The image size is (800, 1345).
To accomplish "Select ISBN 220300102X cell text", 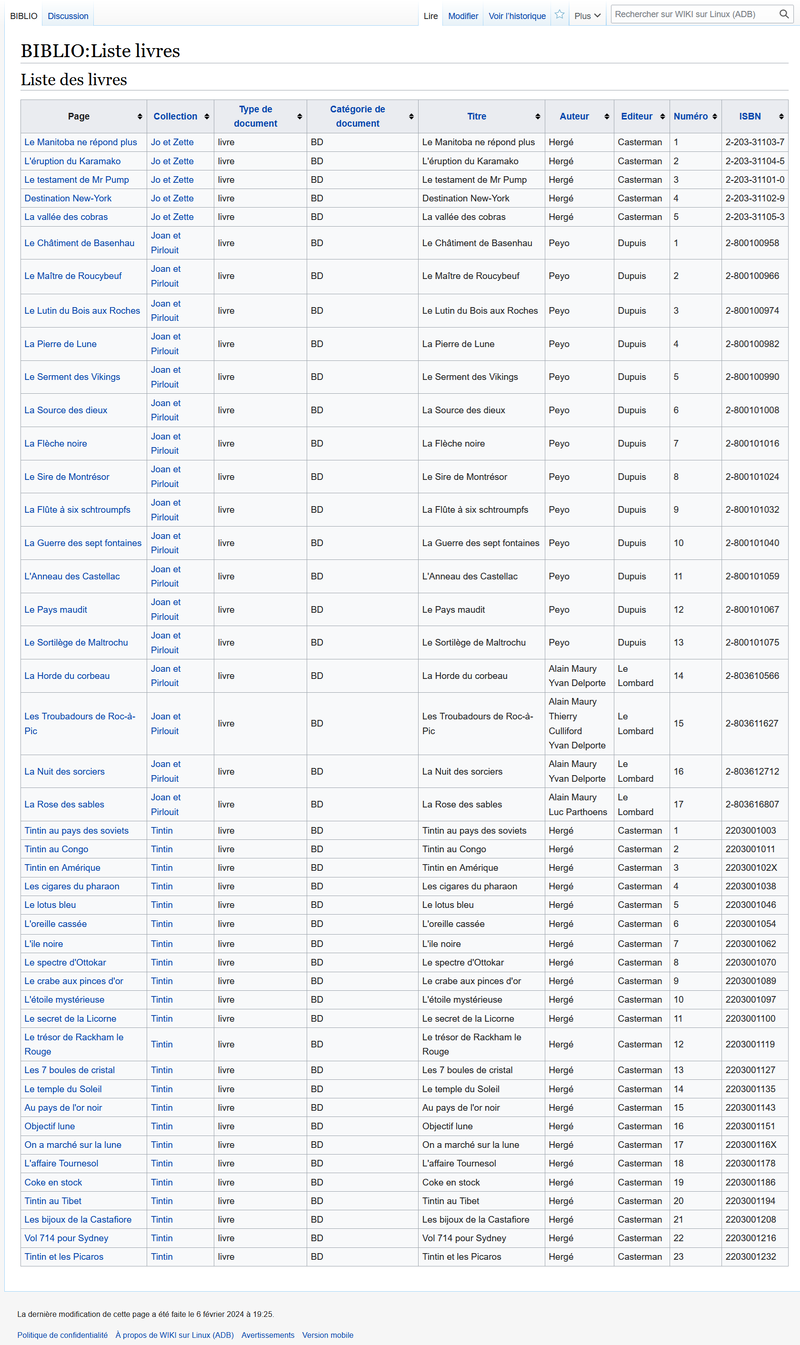I will pos(751,868).
